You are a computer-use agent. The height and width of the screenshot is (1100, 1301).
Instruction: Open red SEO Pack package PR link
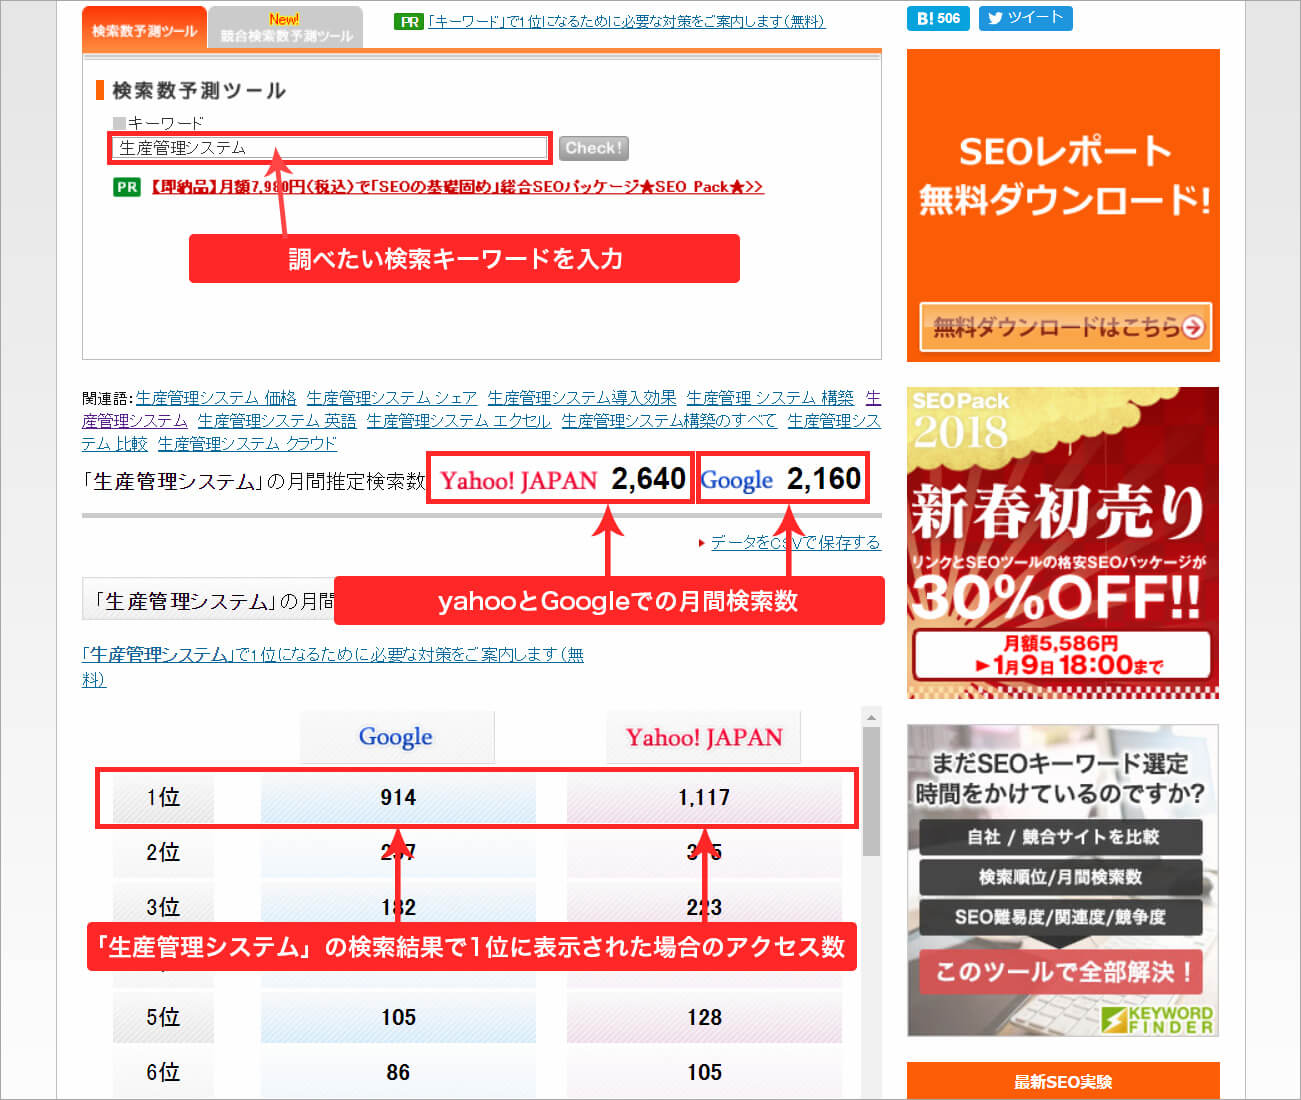(x=457, y=187)
